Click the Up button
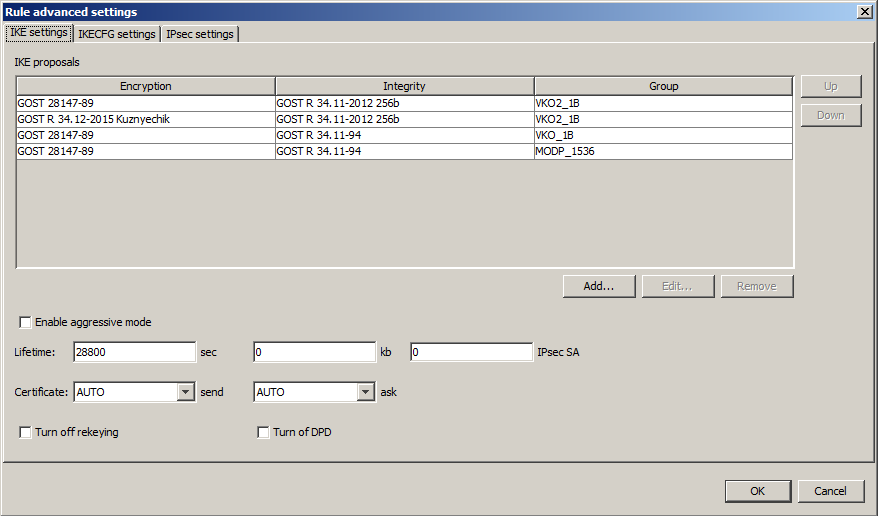Viewport: 878px width, 516px height. click(x=831, y=86)
